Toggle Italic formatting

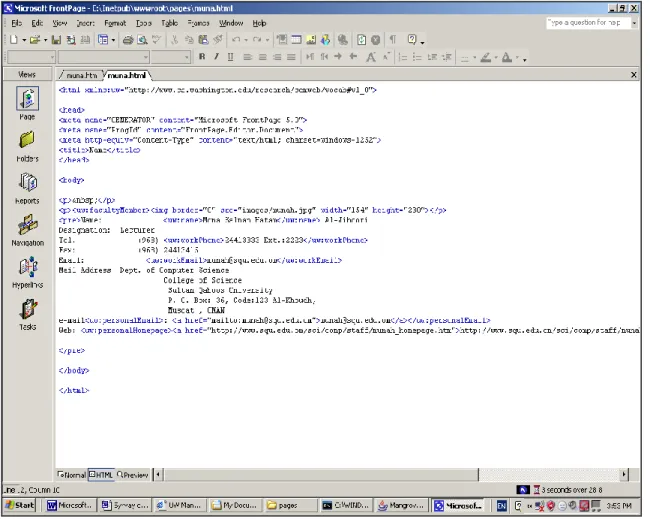[216, 57]
